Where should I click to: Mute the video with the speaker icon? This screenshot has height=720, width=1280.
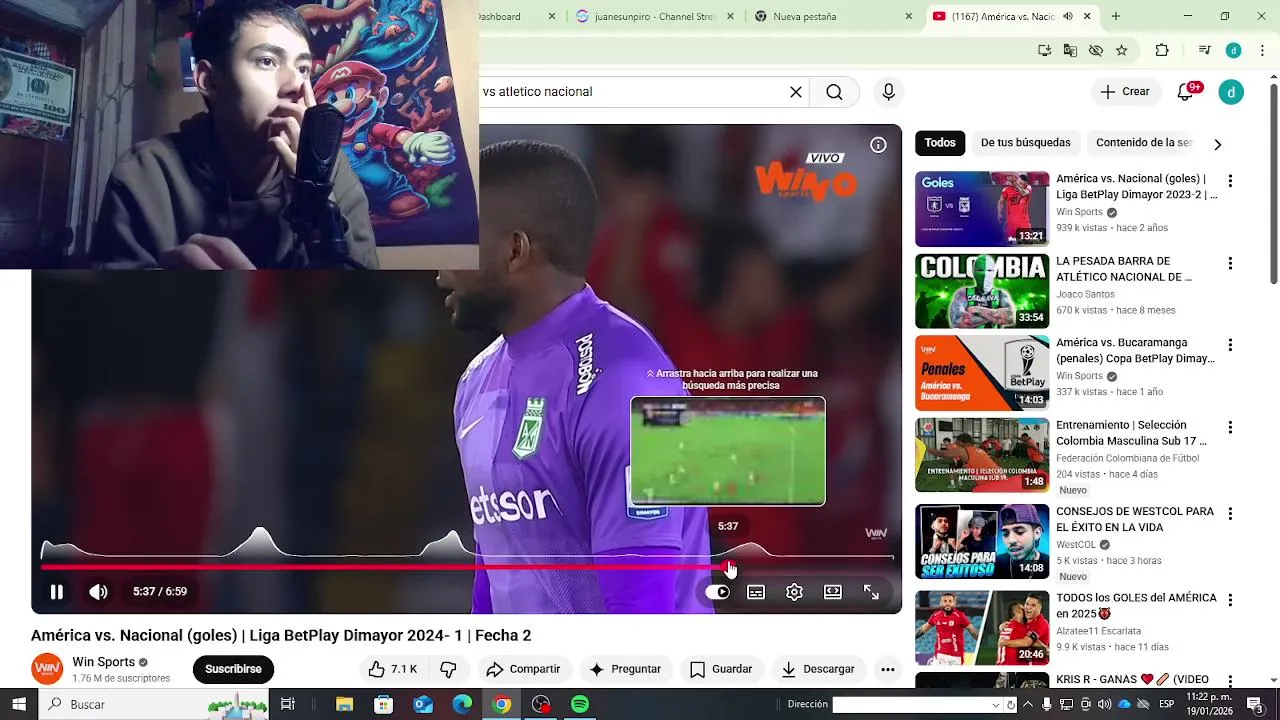98,592
